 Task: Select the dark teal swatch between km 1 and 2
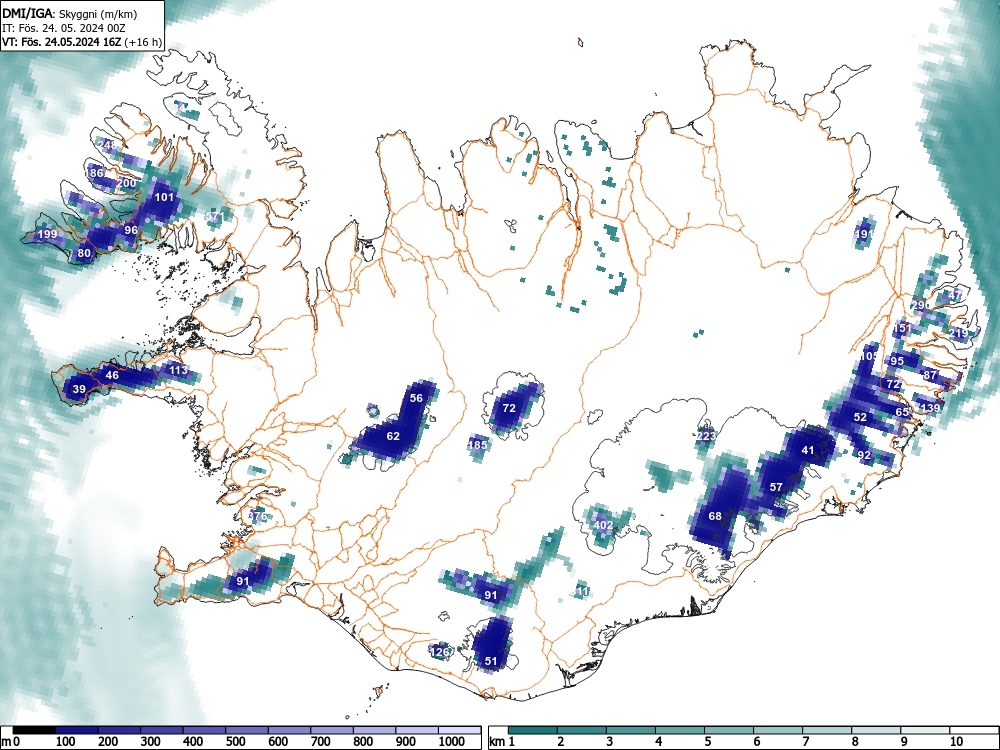533,730
